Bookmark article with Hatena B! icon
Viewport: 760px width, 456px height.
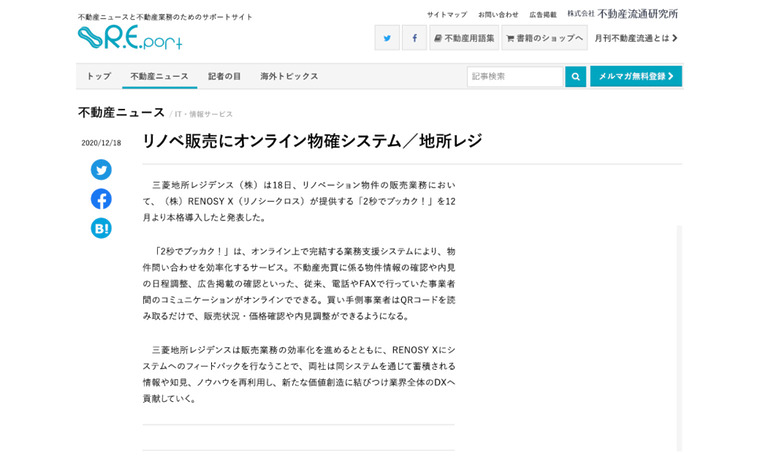click(101, 228)
